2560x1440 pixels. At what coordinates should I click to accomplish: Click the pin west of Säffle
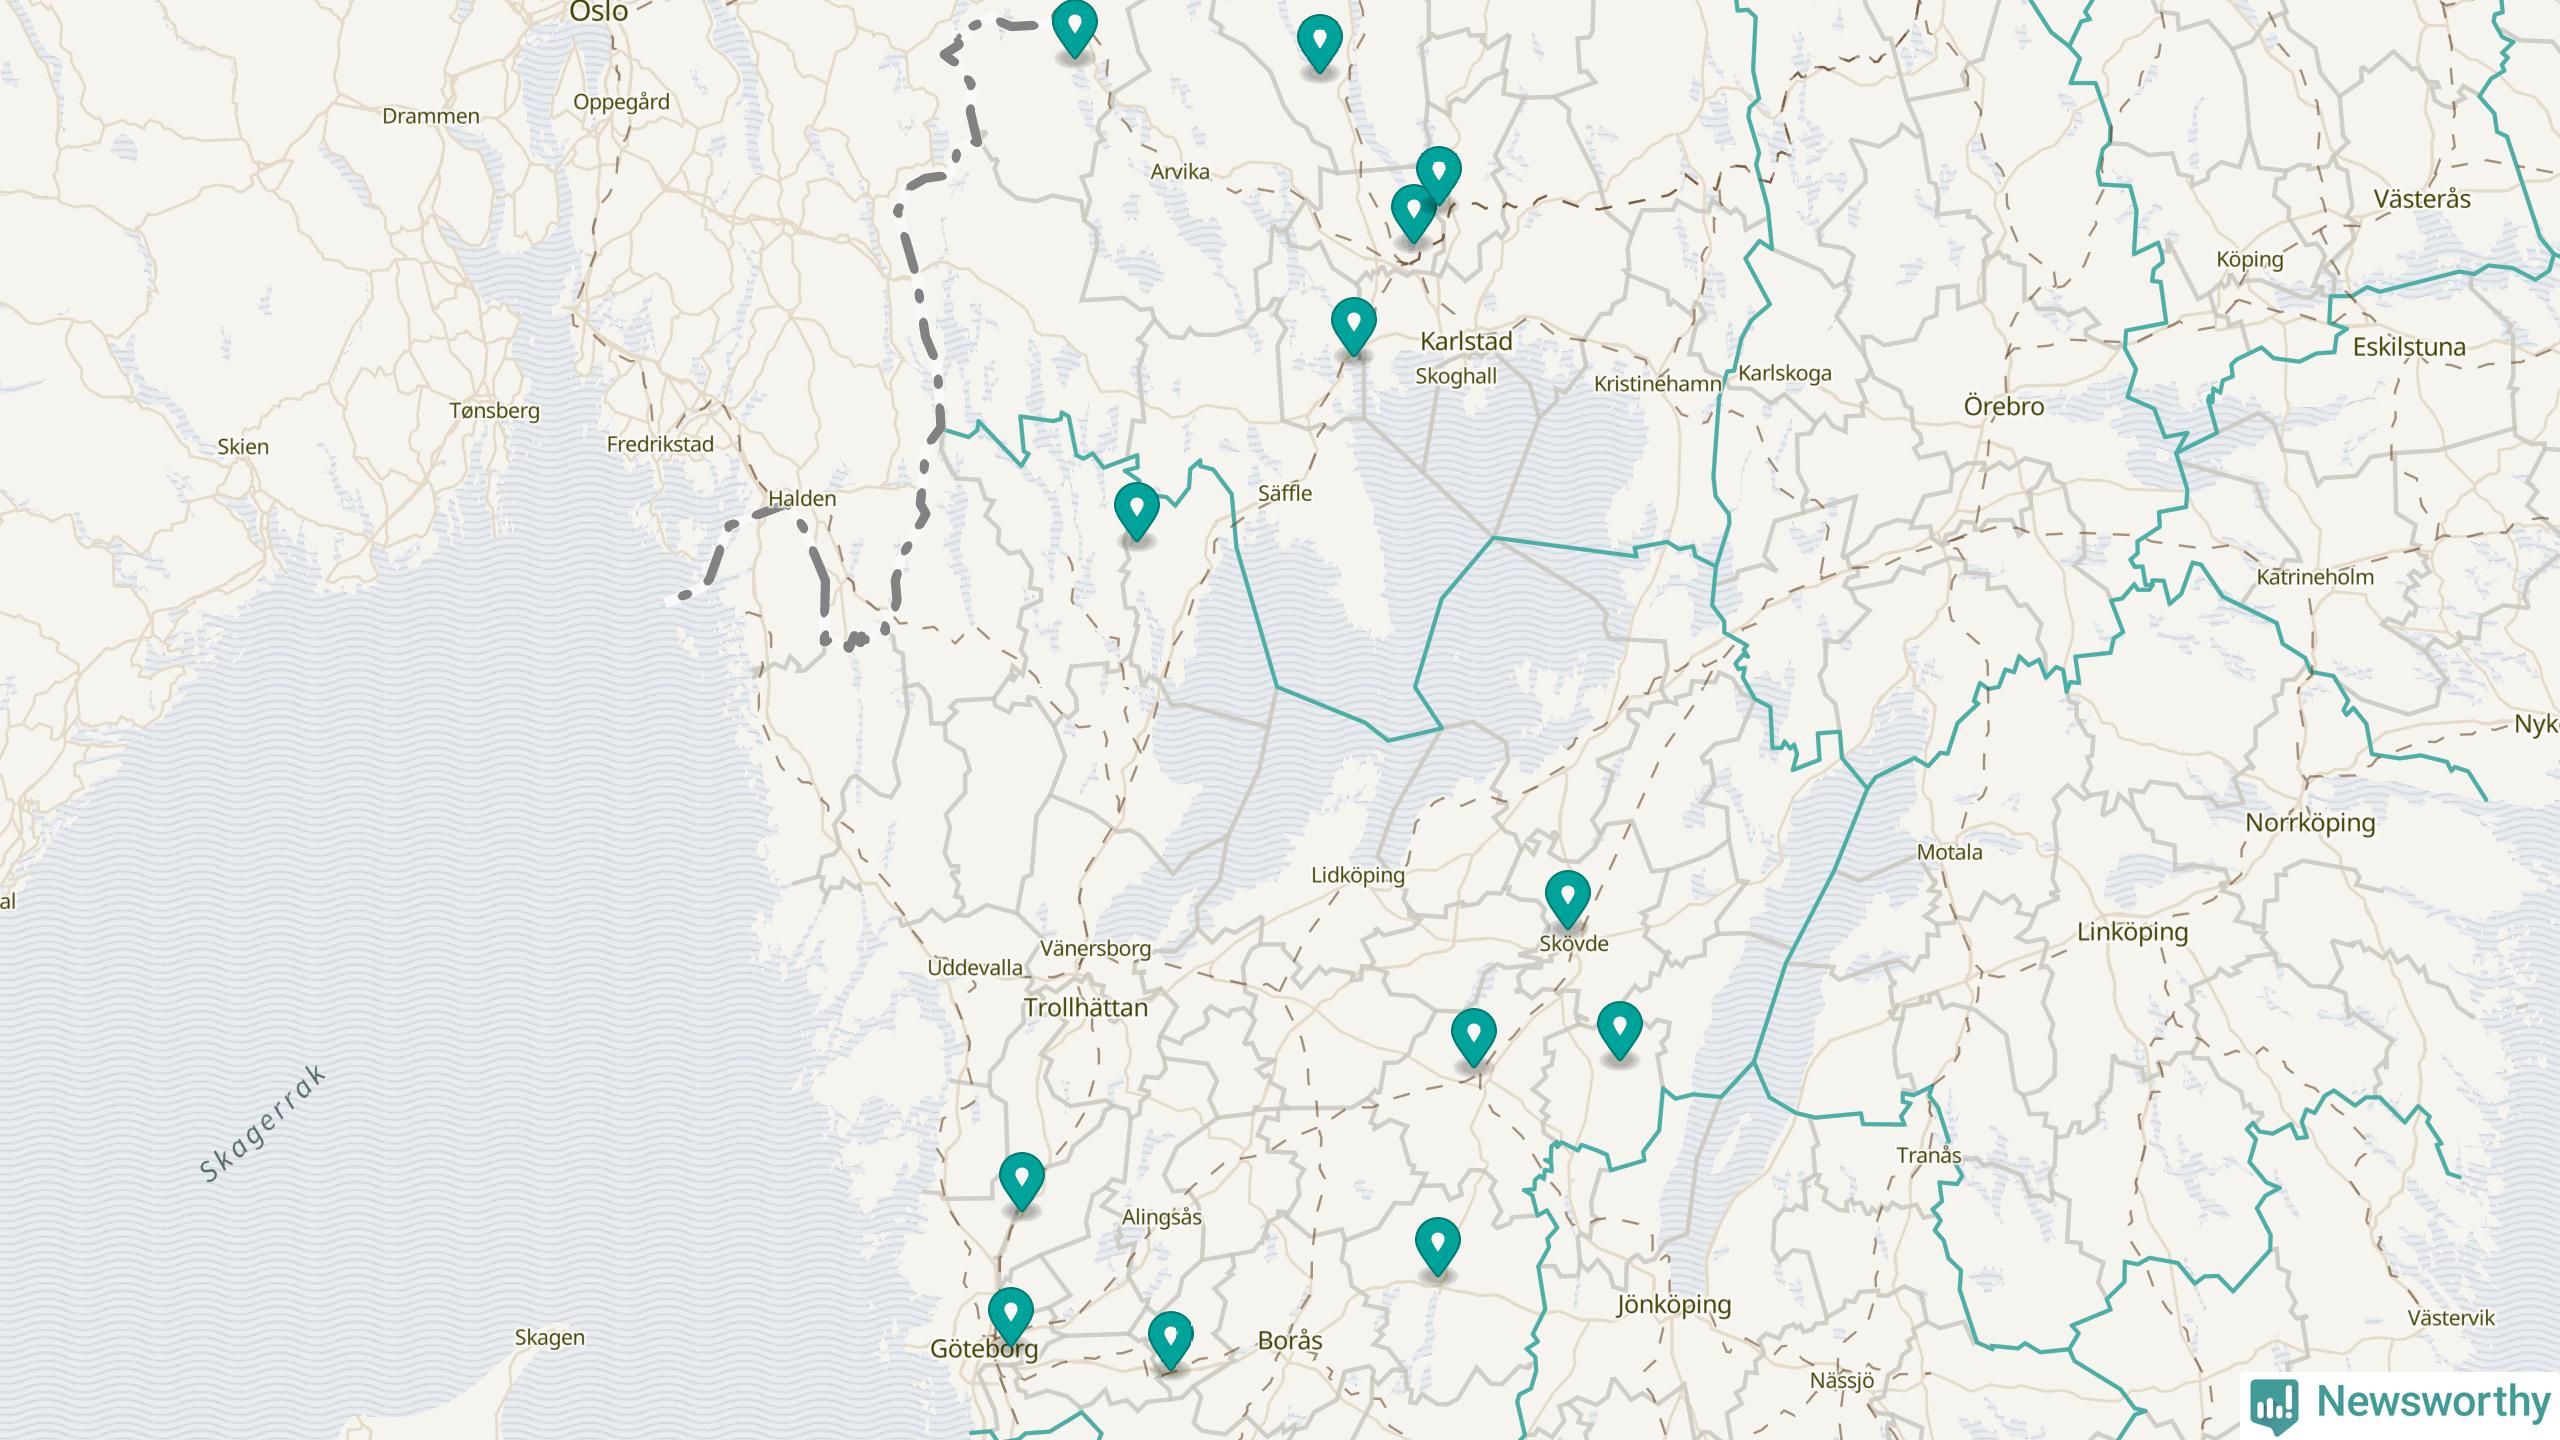tap(1136, 508)
